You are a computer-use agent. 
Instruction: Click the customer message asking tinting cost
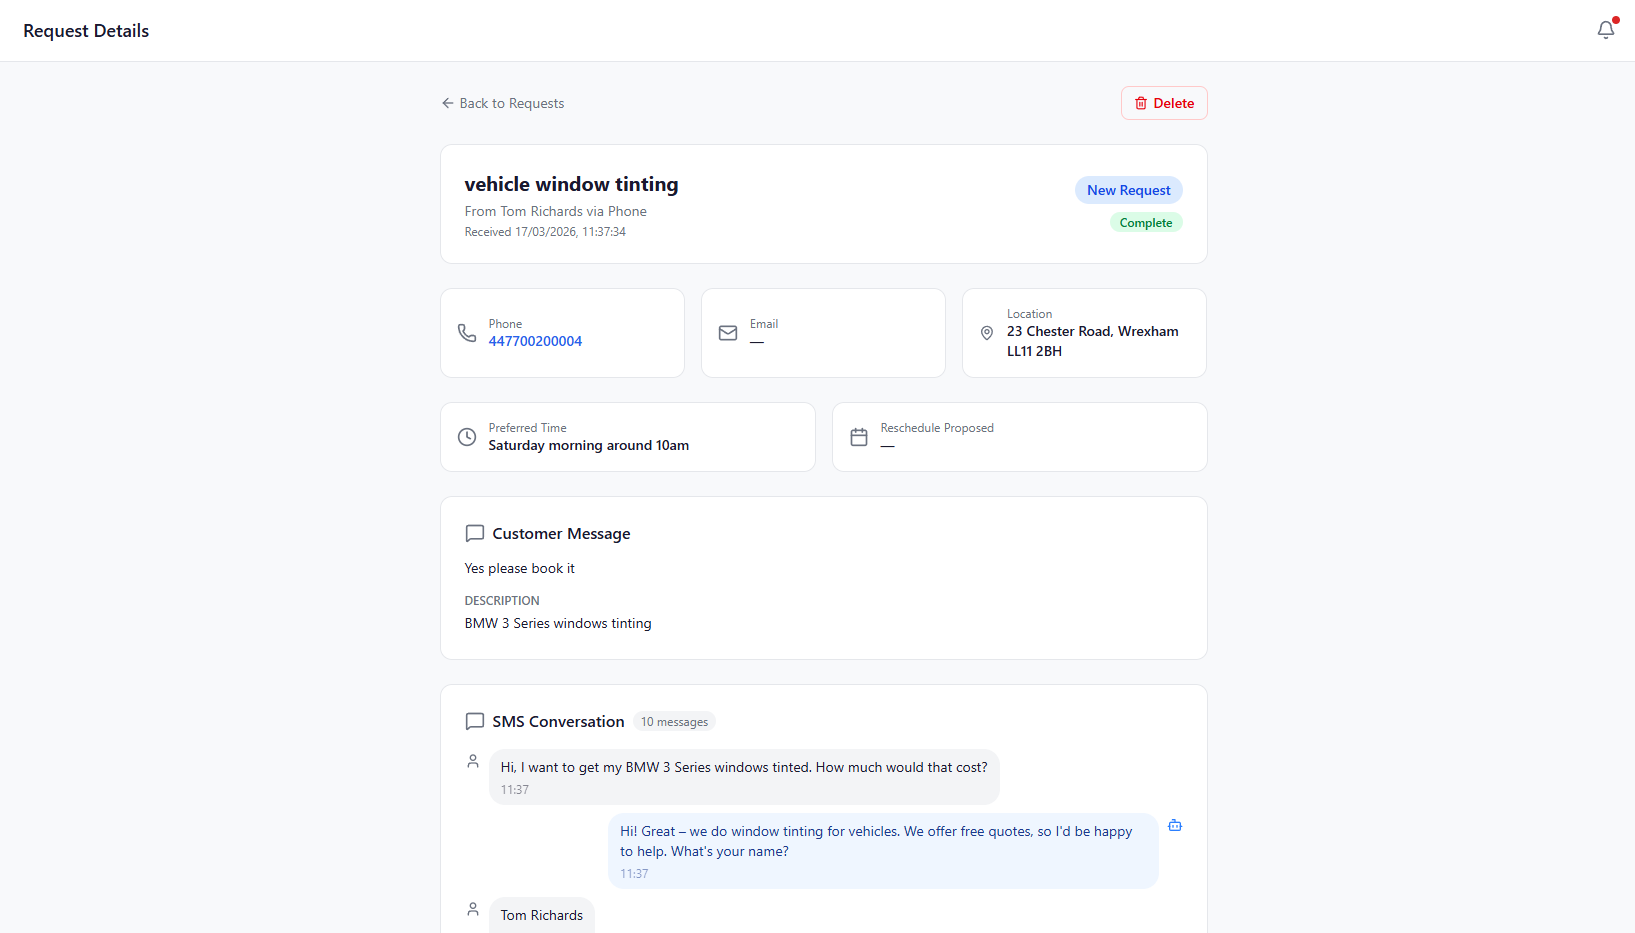[744, 777]
